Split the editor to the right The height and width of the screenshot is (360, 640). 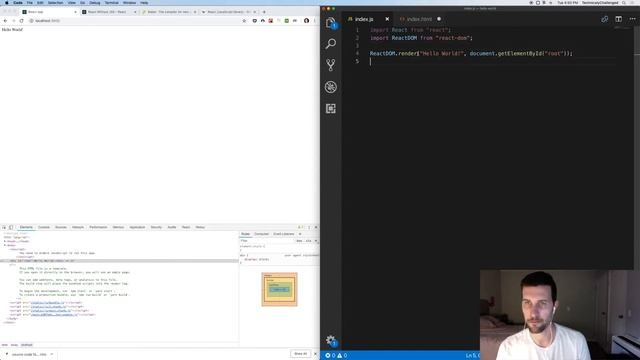[618, 19]
